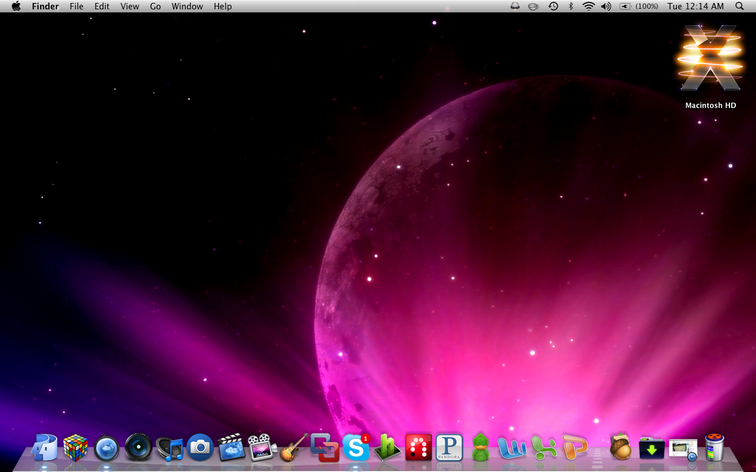
Task: Launch the Rubik's cube app in dock
Action: pos(76,448)
